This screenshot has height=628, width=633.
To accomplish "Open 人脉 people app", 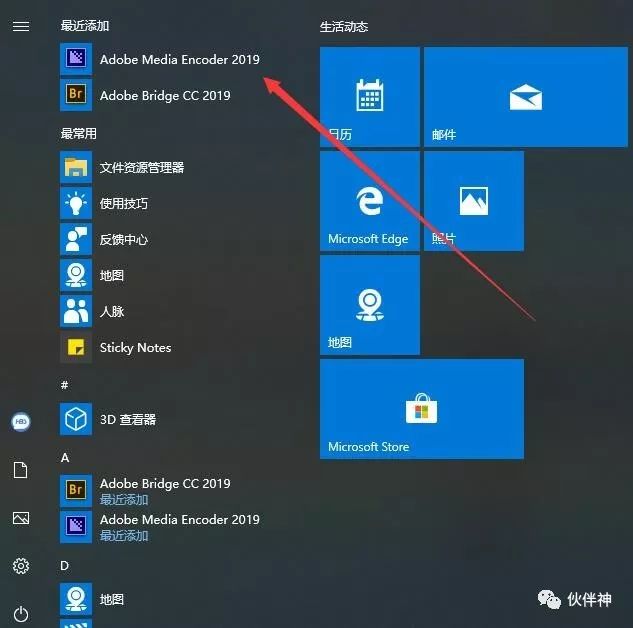I will click(x=92, y=311).
